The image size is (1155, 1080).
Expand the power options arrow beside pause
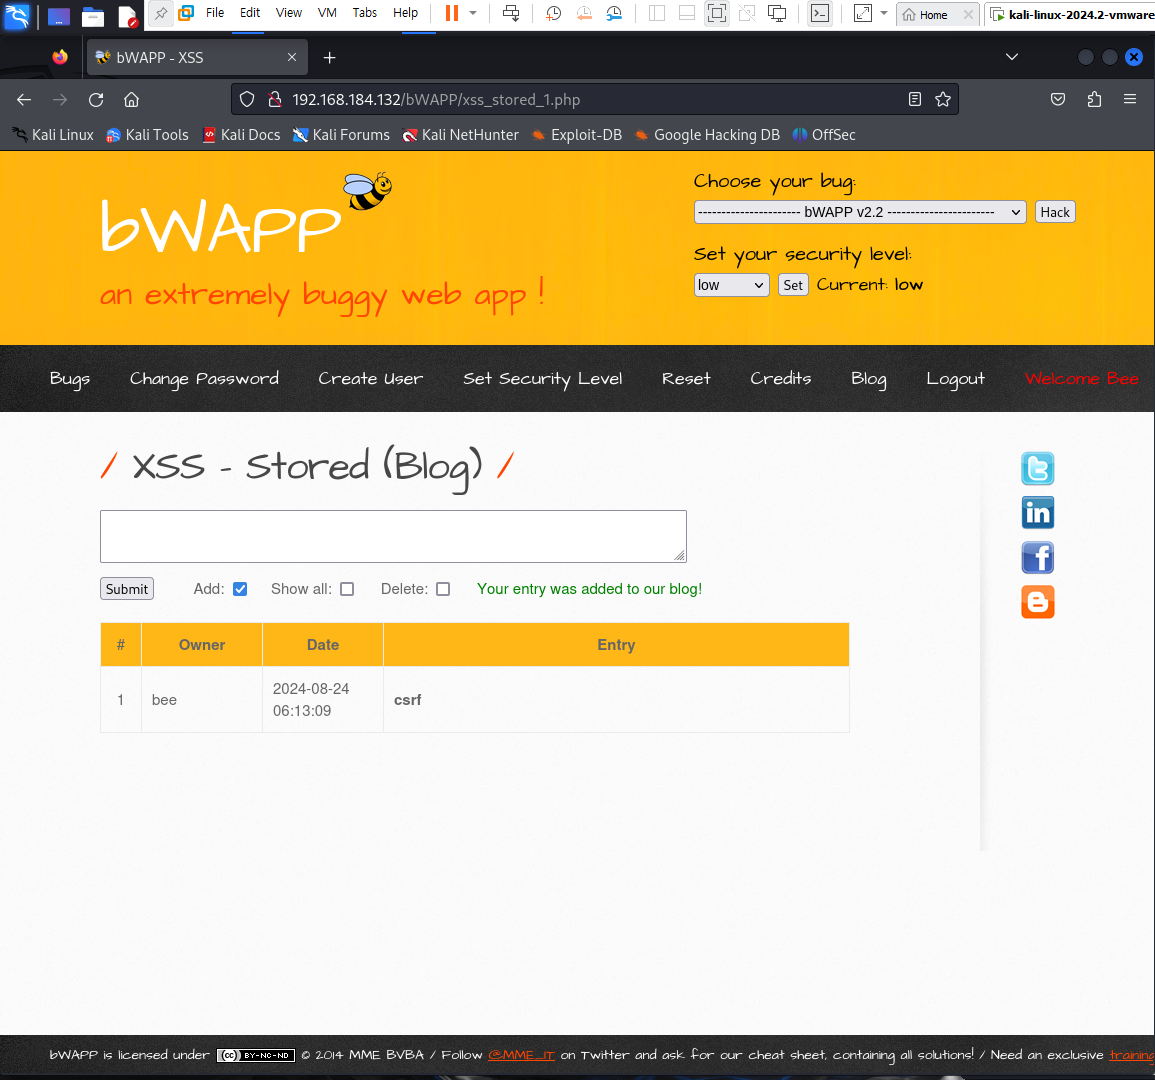tap(473, 13)
